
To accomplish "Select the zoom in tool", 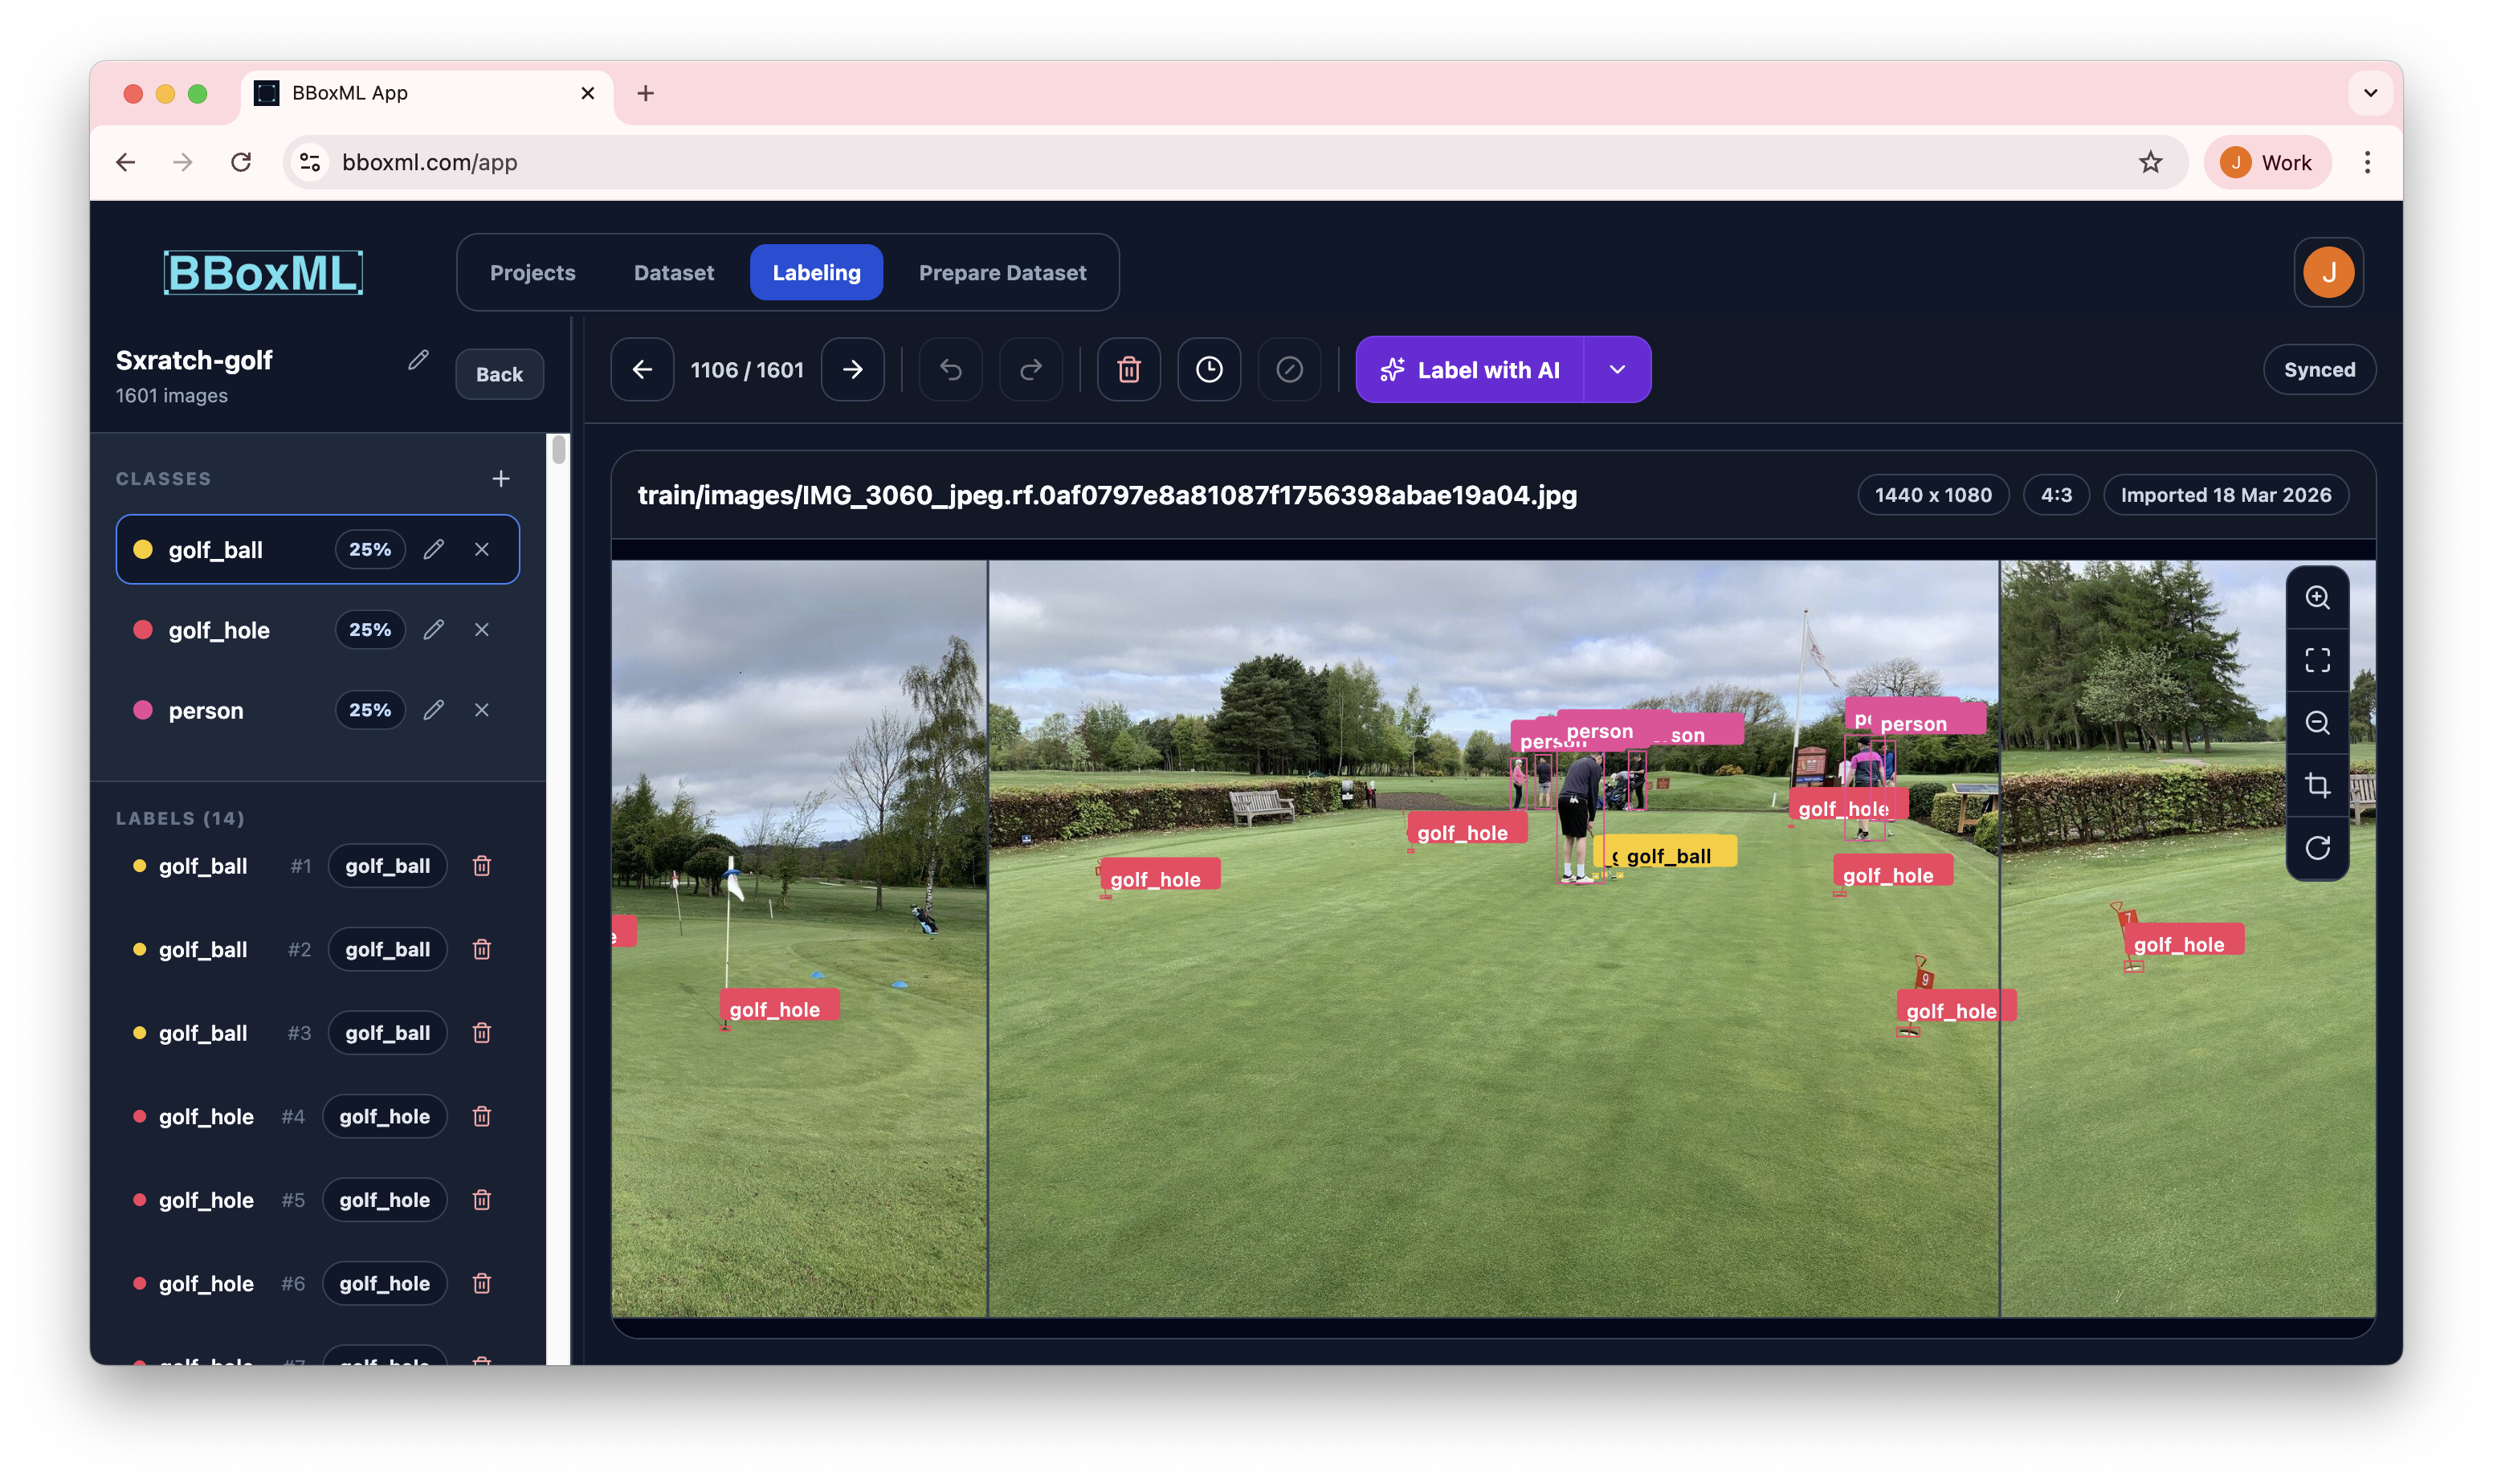I will click(2319, 597).
